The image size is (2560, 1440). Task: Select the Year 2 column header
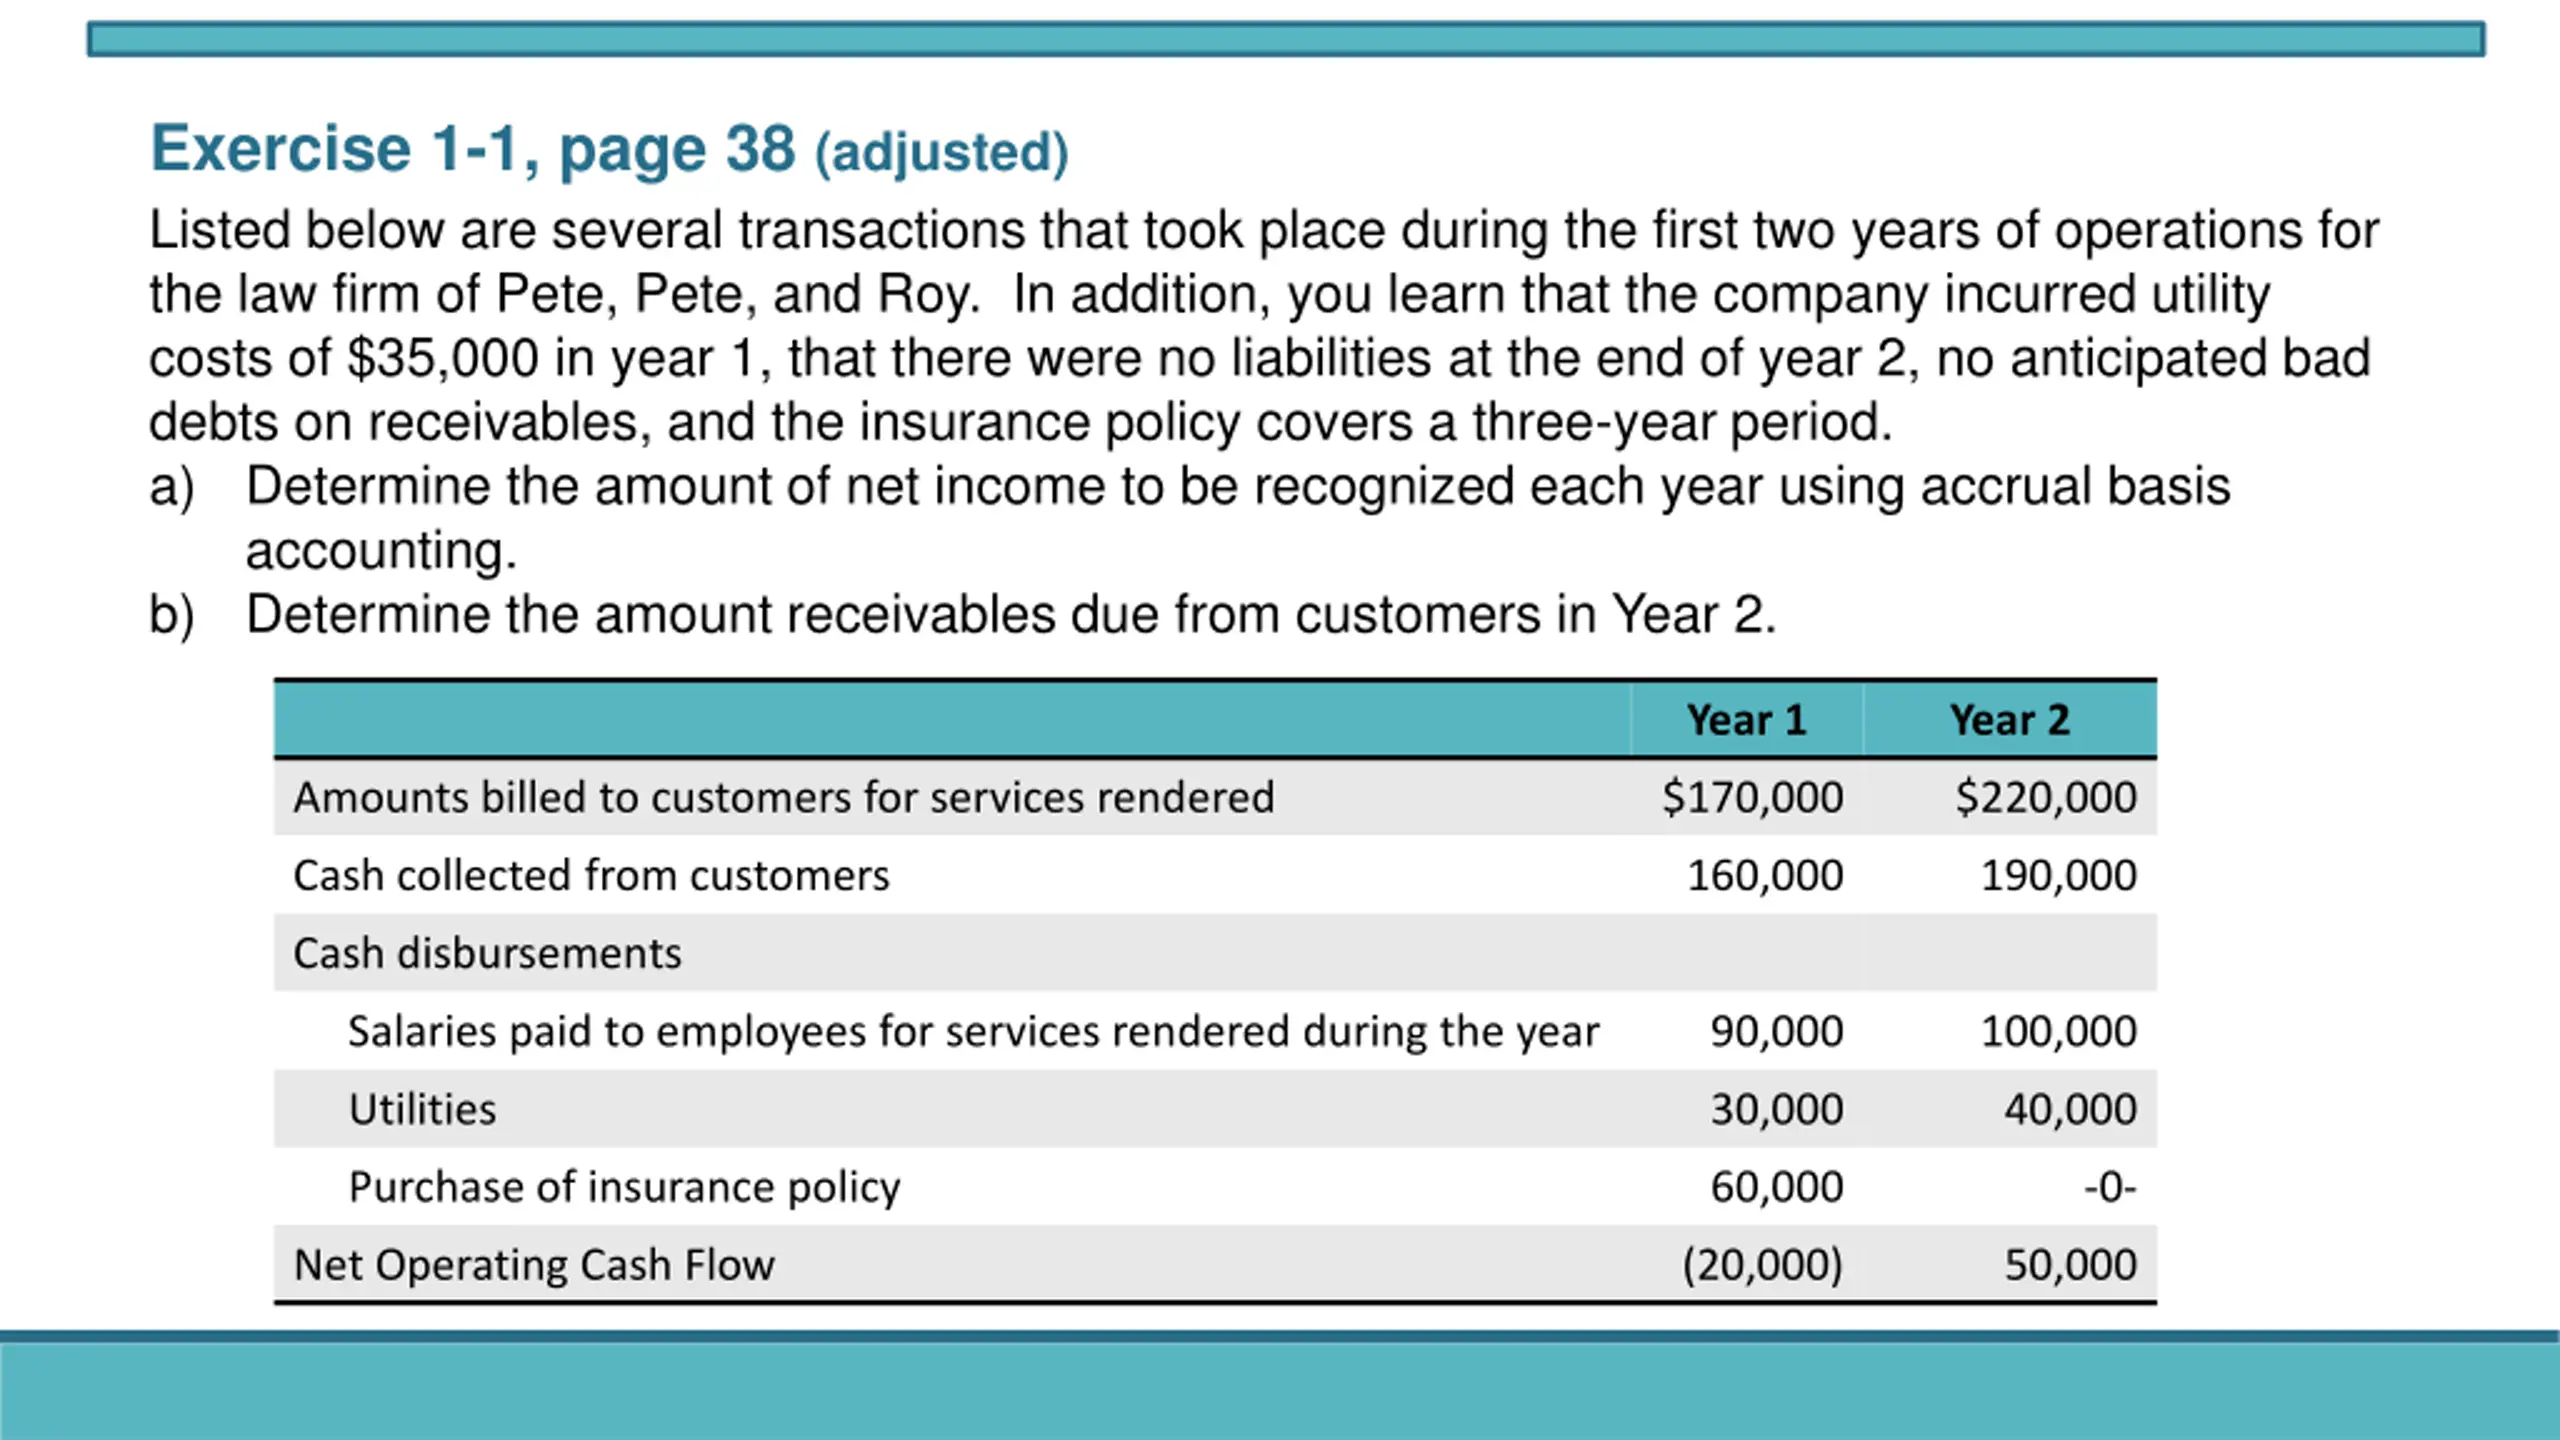2009,720
